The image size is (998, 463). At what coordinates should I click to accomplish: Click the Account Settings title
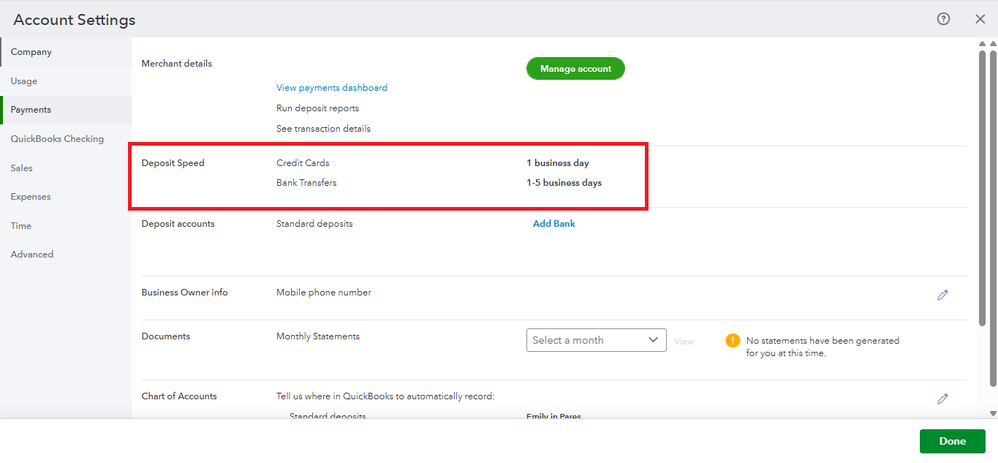(x=74, y=20)
